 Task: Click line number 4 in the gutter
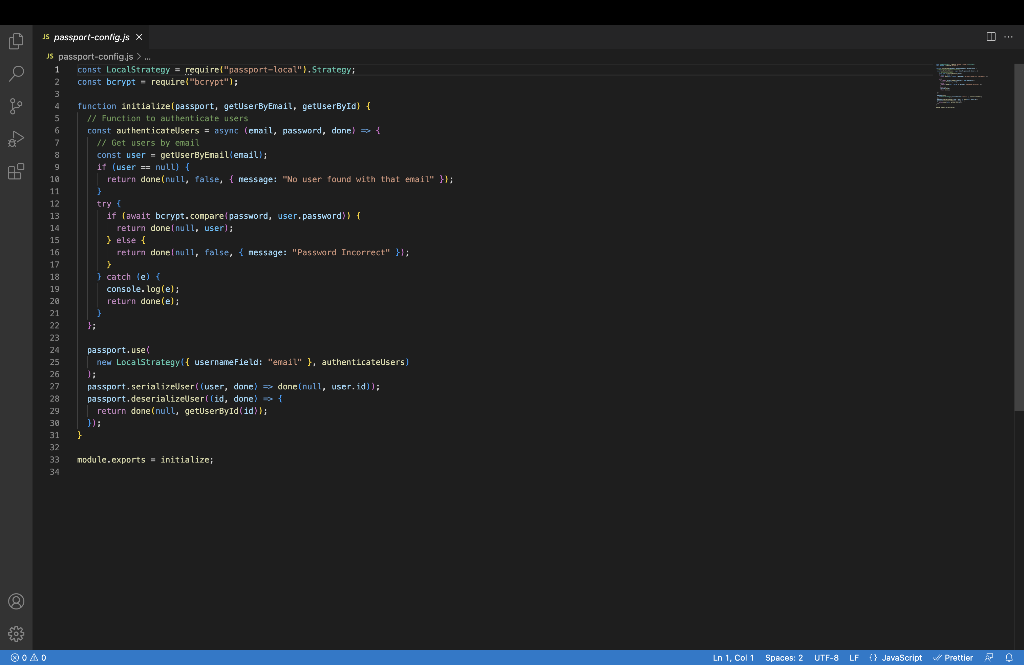(x=57, y=106)
